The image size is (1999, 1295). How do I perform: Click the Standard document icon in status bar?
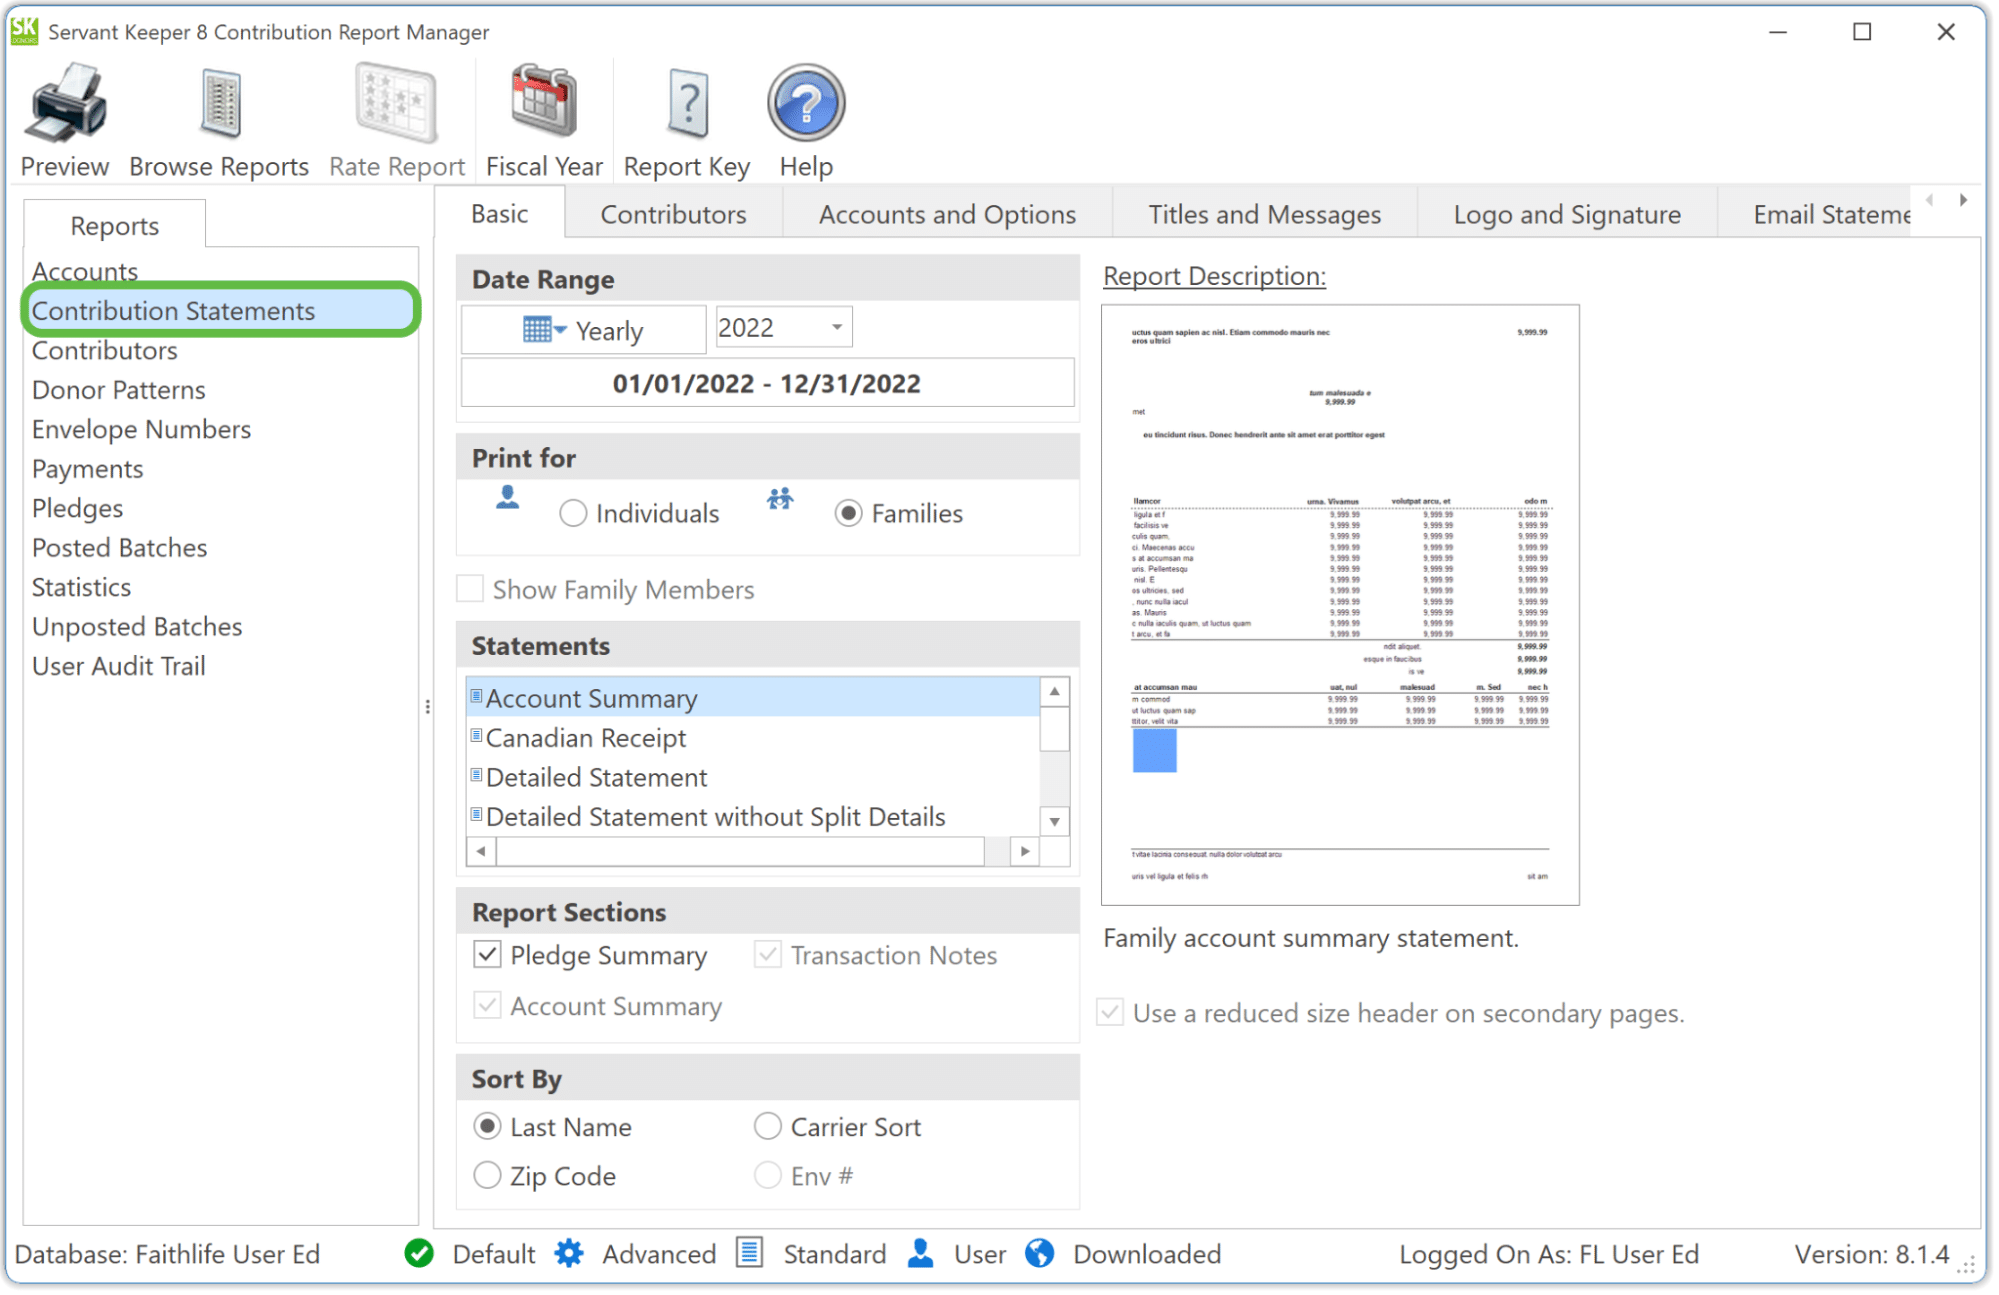749,1253
